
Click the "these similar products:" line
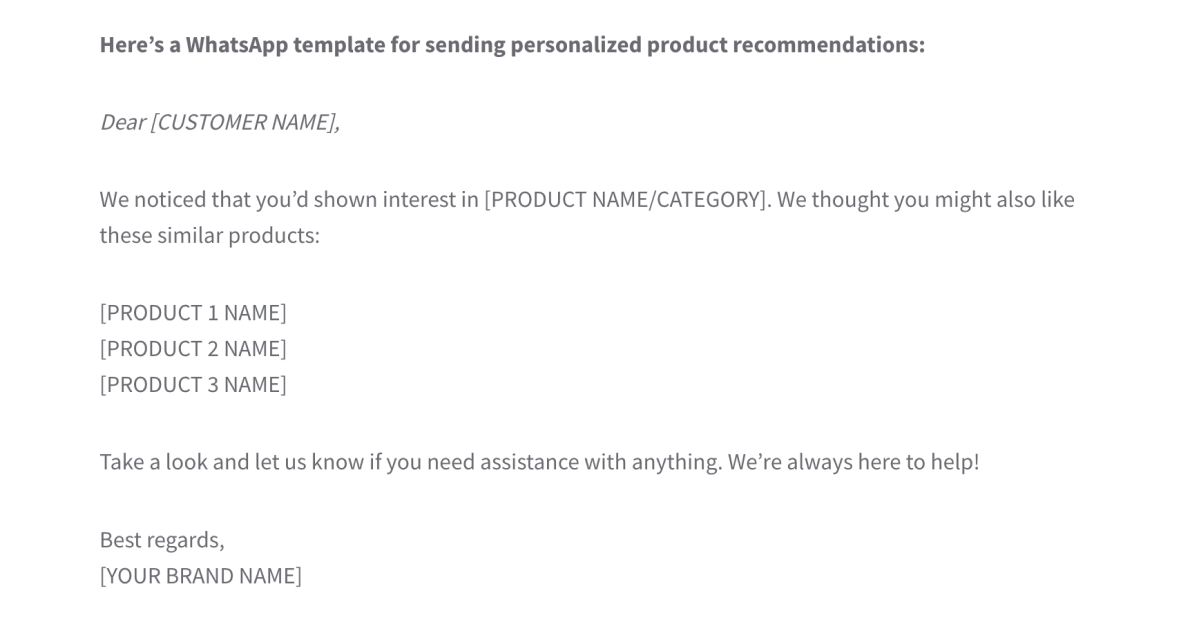click(209, 236)
